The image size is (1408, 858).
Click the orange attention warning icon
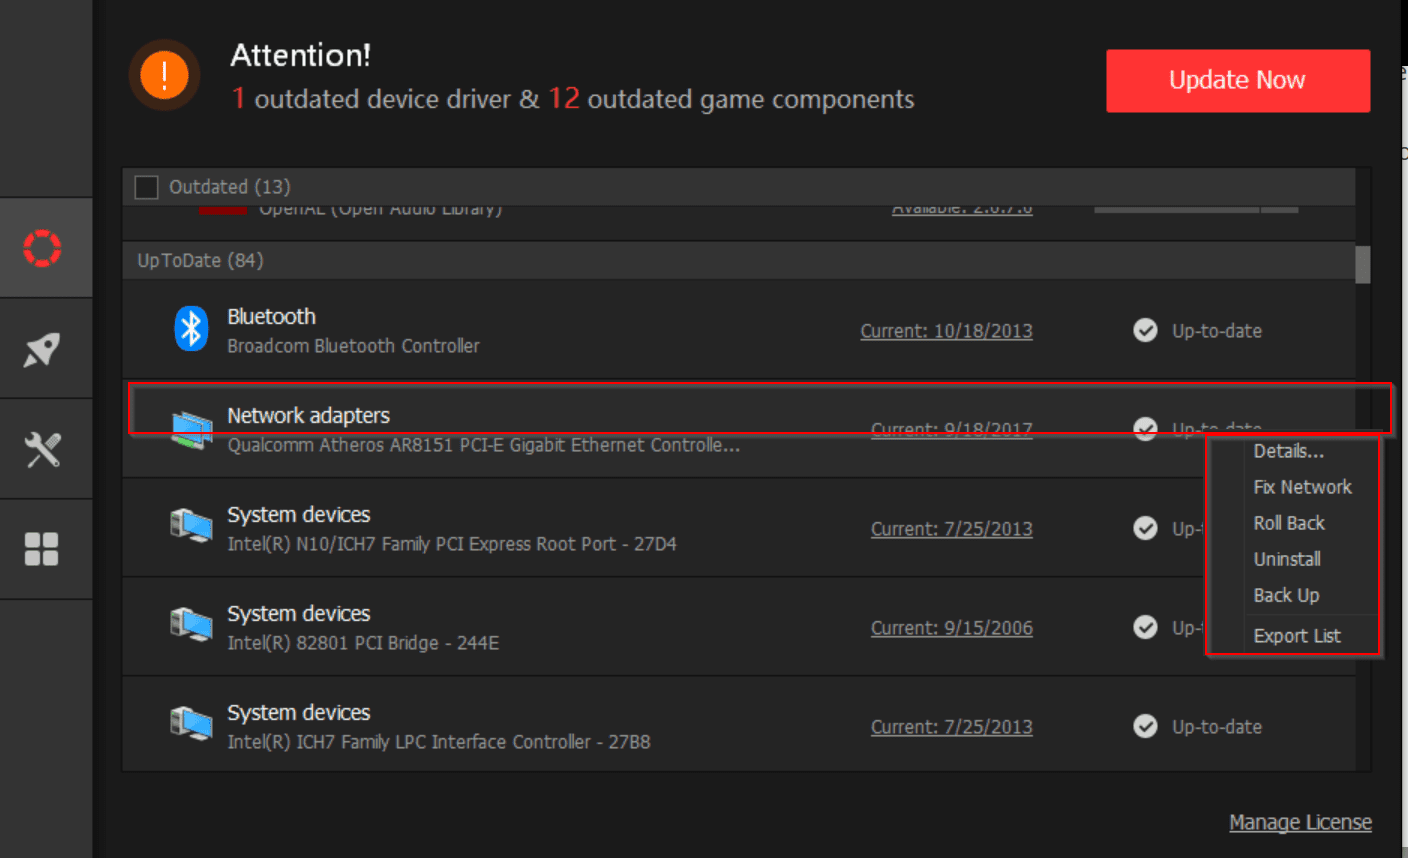(165, 76)
